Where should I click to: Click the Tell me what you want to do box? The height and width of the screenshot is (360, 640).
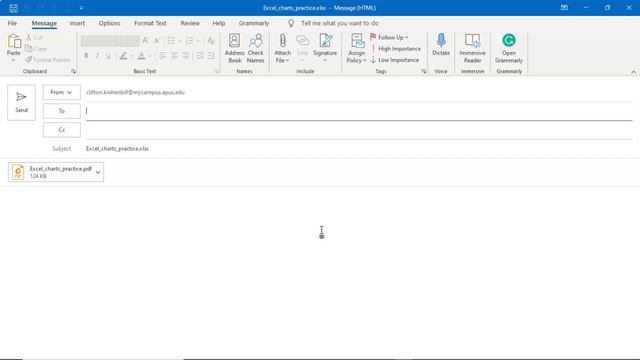[x=340, y=23]
